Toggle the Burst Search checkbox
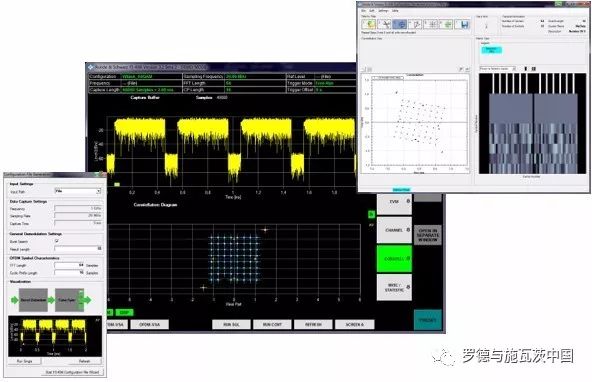Image resolution: width=592 pixels, height=382 pixels. [57, 241]
